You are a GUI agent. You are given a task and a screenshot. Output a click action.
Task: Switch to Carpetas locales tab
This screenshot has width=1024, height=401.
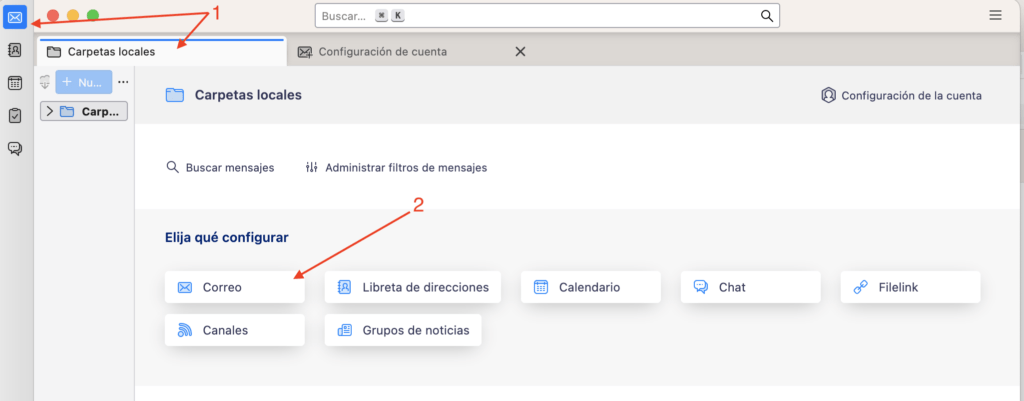[x=162, y=52]
